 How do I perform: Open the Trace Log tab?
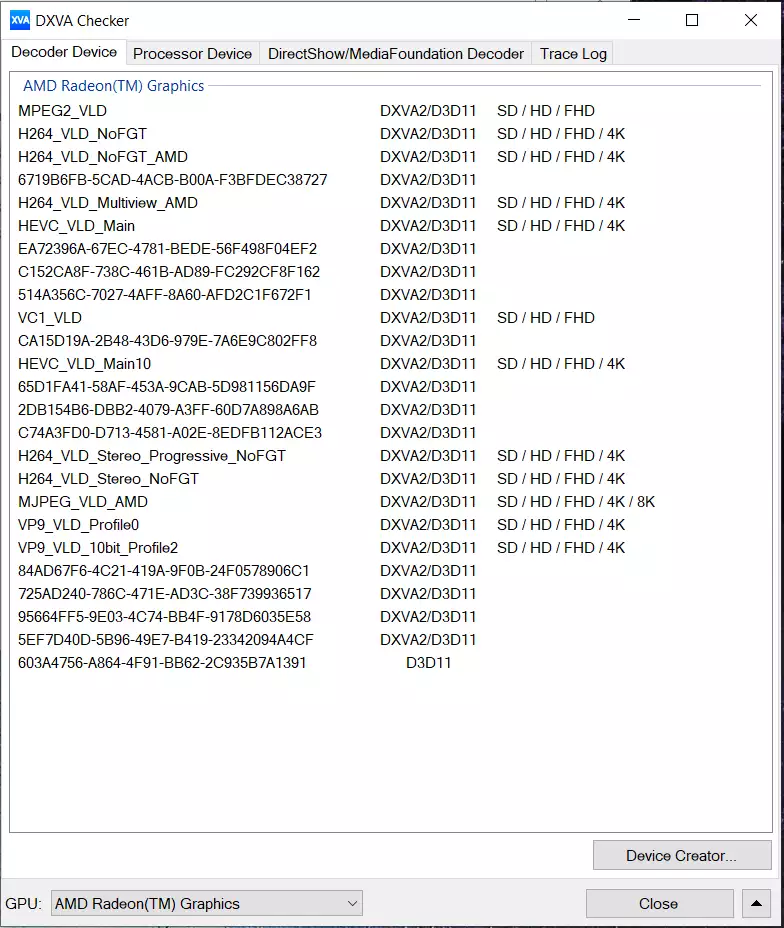click(573, 54)
